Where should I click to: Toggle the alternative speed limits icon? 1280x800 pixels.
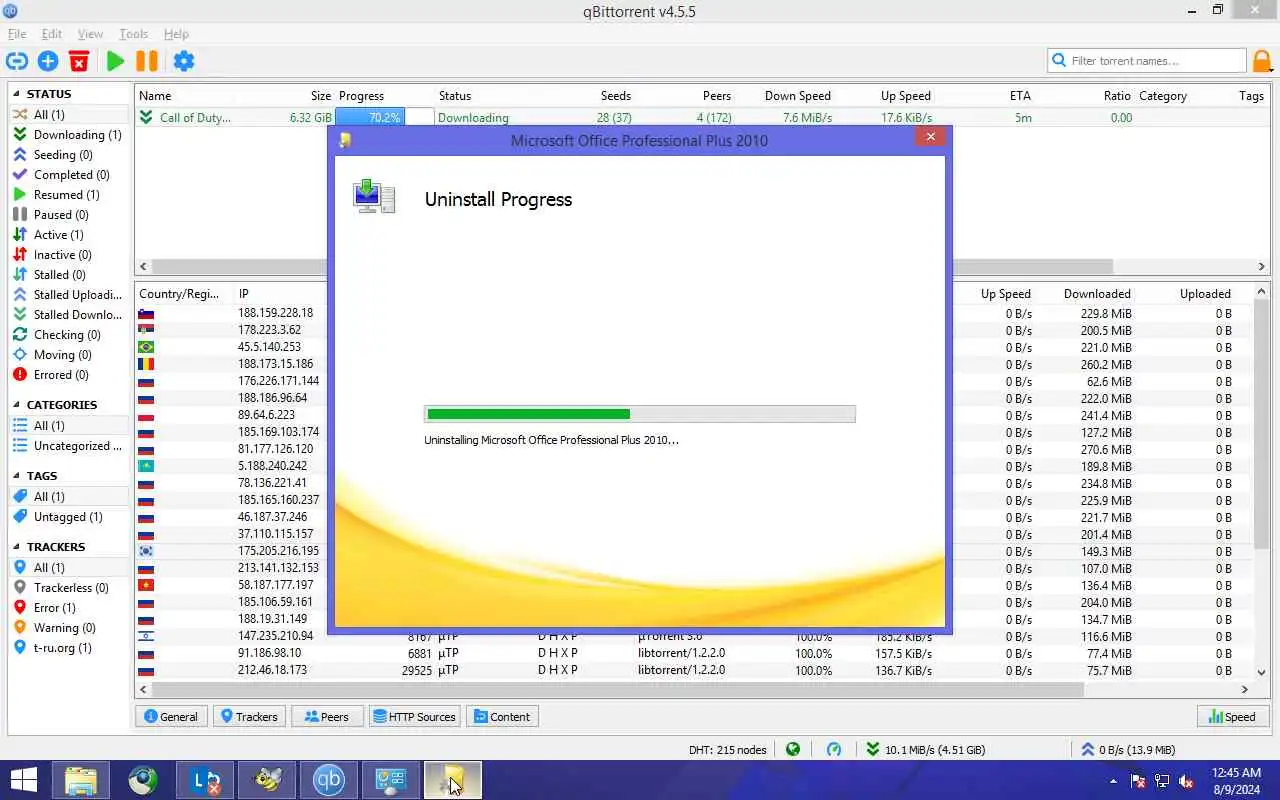pyautogui.click(x=834, y=749)
